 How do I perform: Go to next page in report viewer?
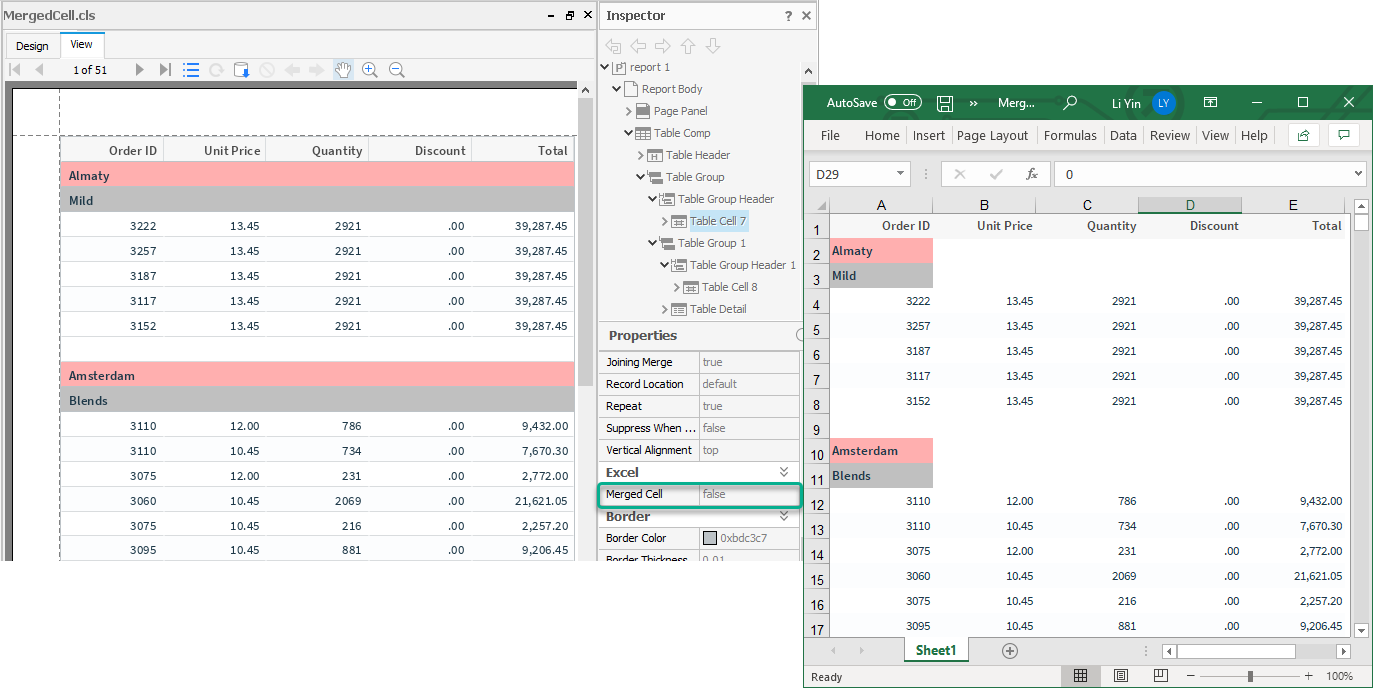pyautogui.click(x=140, y=70)
